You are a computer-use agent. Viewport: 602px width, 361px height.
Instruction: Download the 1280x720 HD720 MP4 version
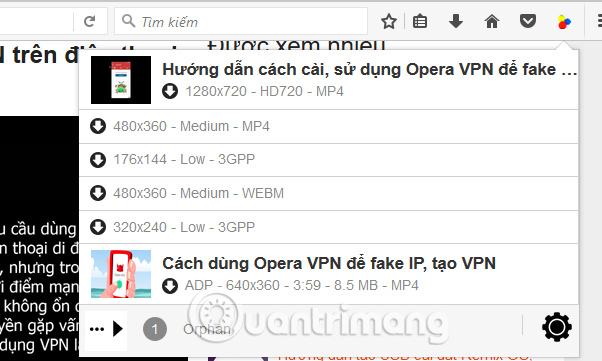pyautogui.click(x=170, y=91)
